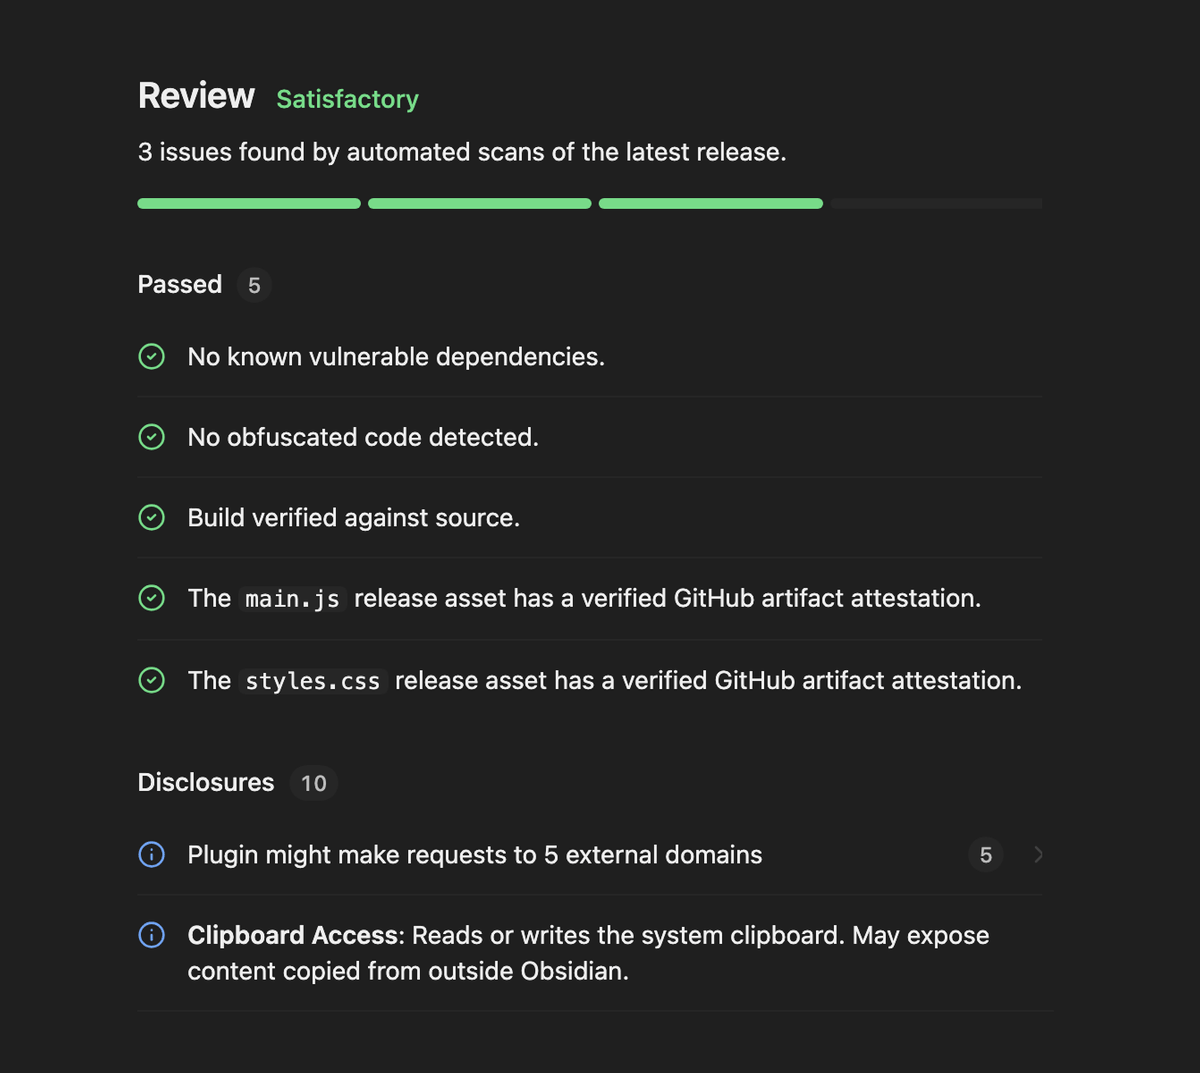Click the info icon for external domains disclosure
1200x1073 pixels.
(151, 854)
